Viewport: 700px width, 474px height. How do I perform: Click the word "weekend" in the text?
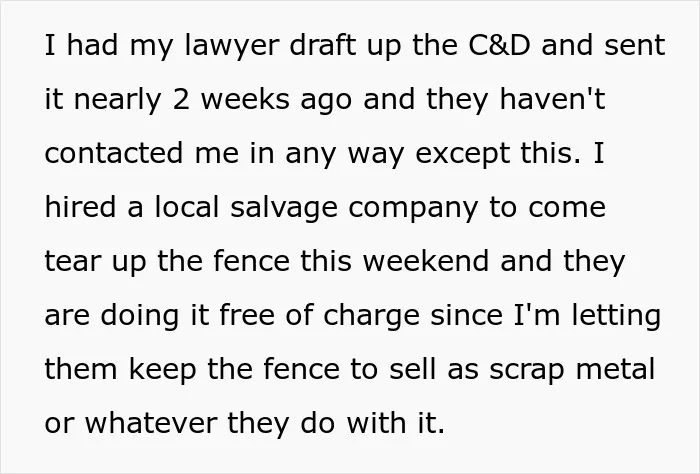(425, 261)
